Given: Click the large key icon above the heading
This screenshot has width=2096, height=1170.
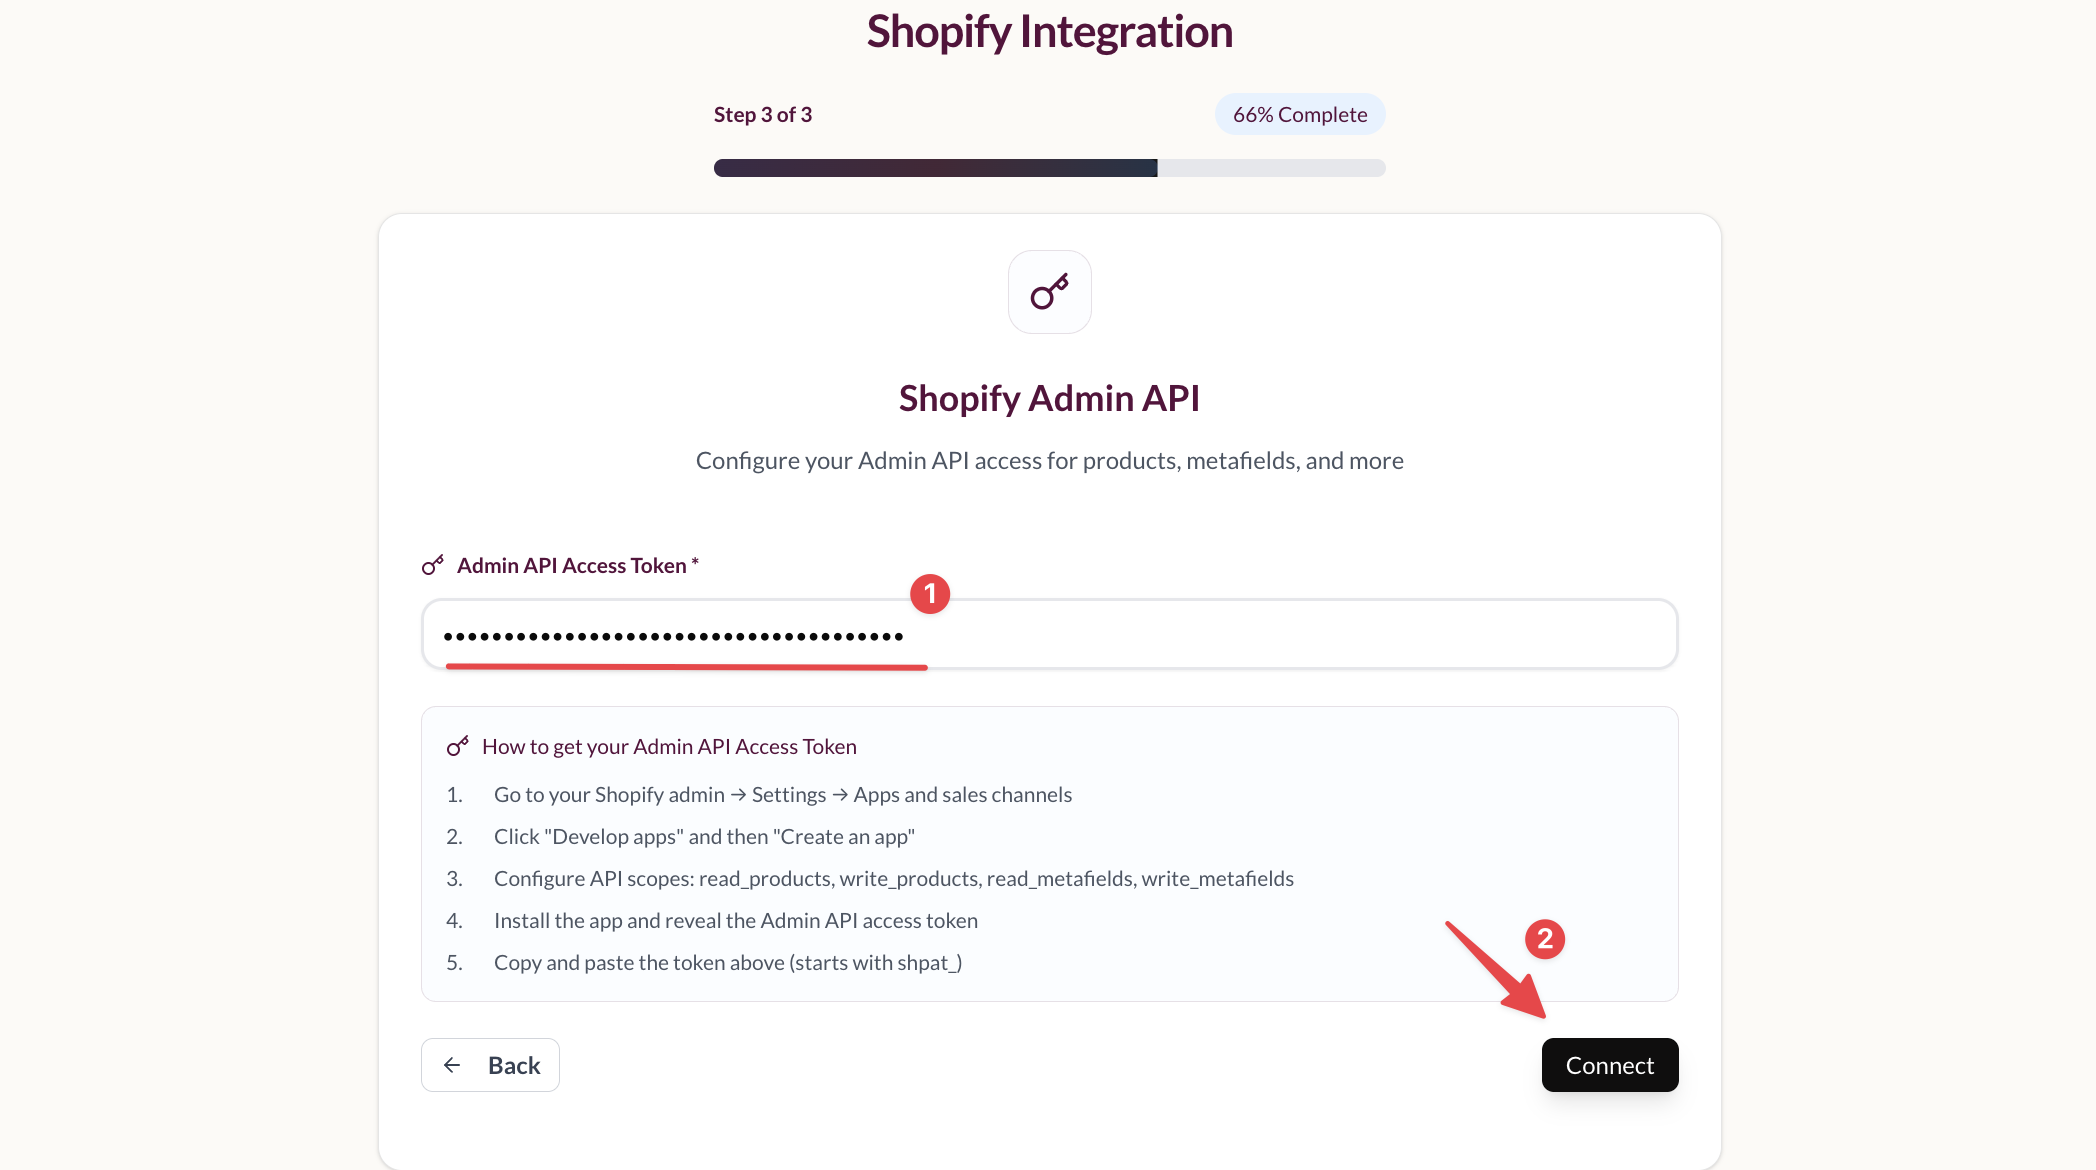Looking at the screenshot, I should (x=1049, y=292).
